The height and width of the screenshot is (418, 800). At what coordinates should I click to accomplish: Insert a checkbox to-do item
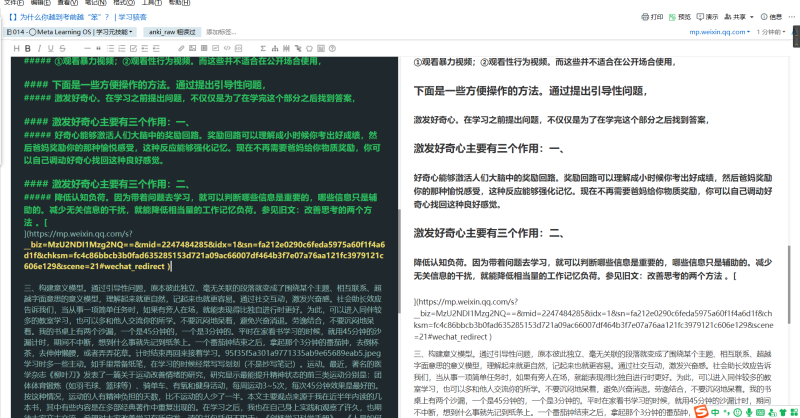(x=133, y=48)
